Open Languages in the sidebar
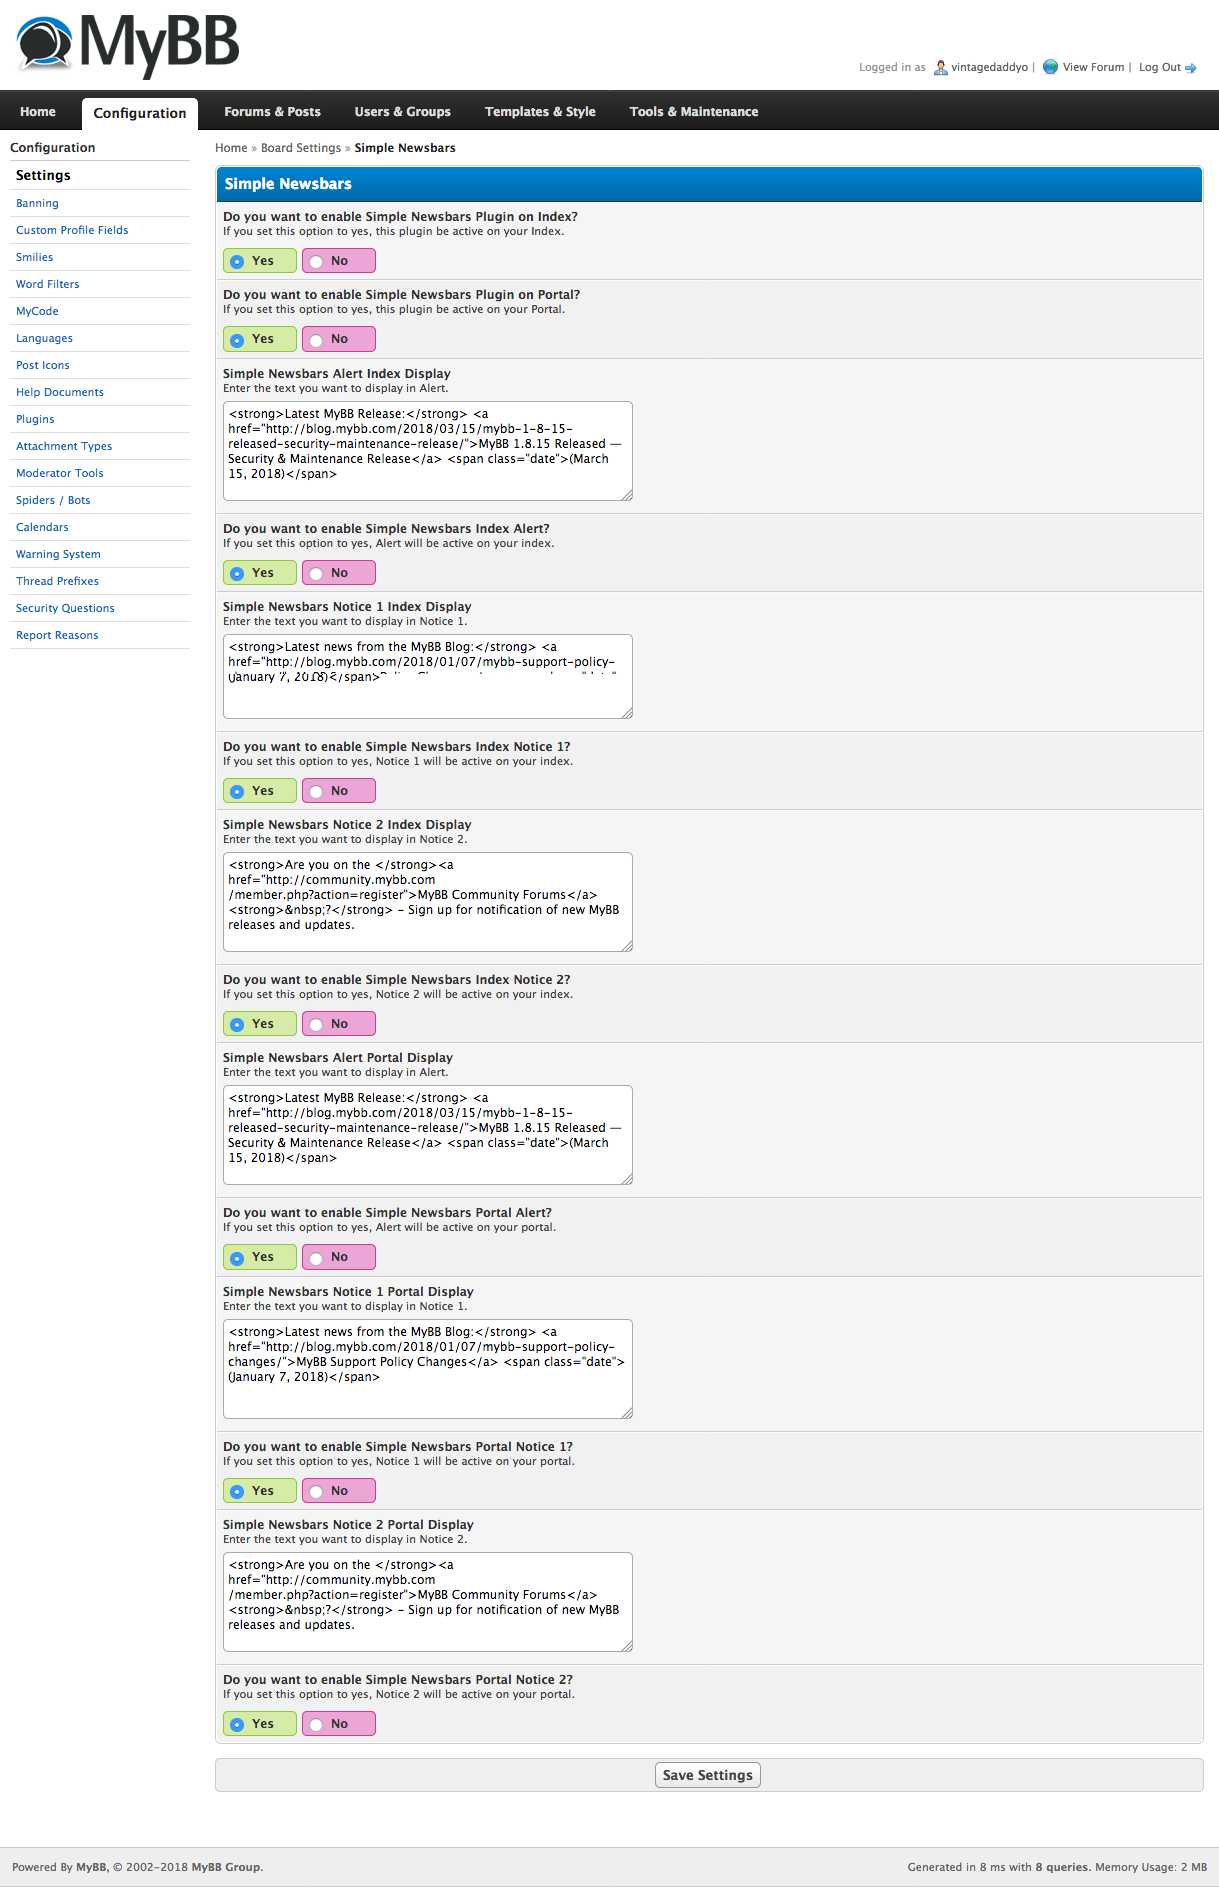Viewport: 1219px width, 1892px height. 44,338
